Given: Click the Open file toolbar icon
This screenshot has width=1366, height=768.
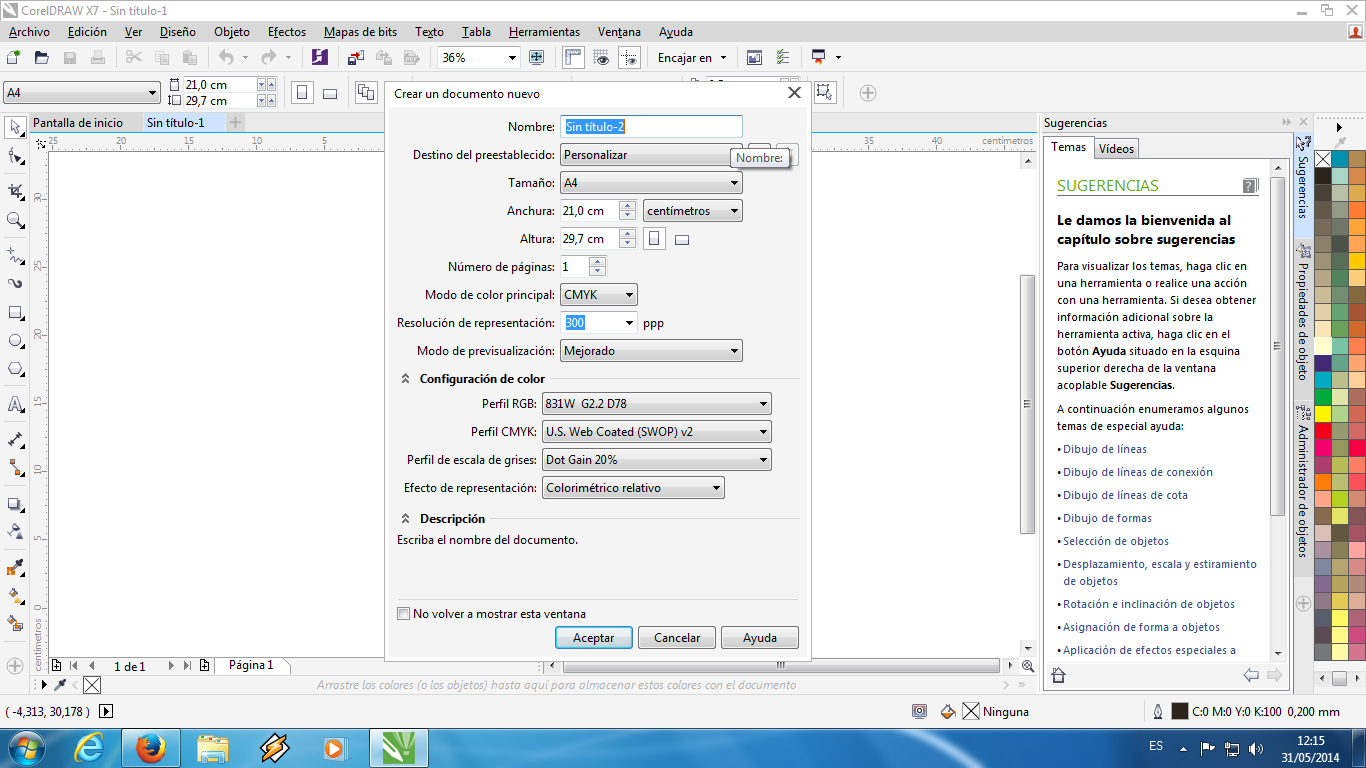Looking at the screenshot, I should (42, 58).
